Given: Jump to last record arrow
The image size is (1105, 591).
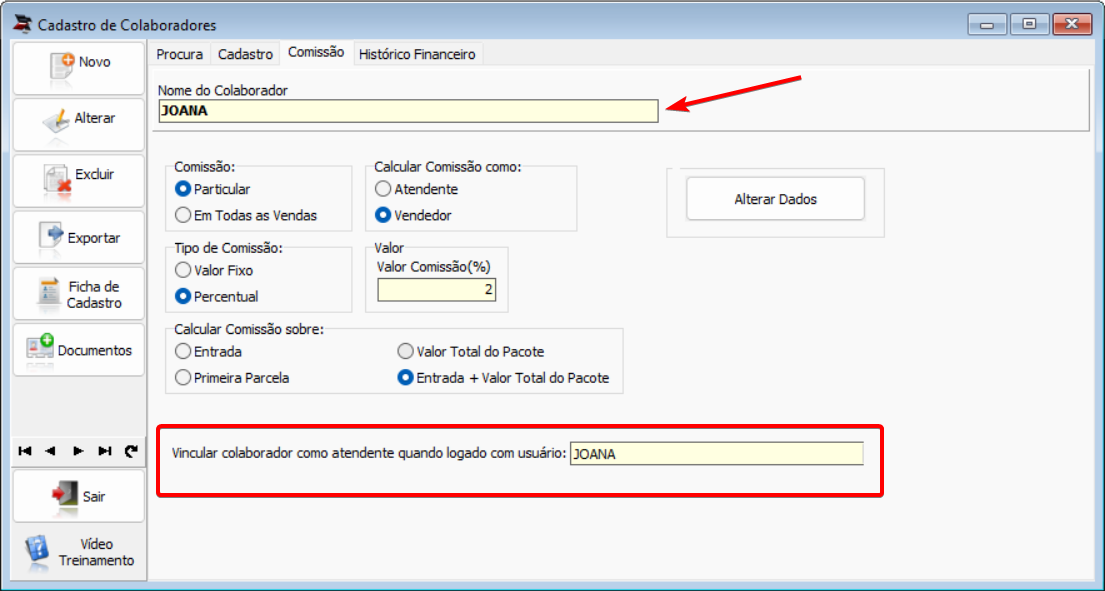Looking at the screenshot, I should 105,451.
